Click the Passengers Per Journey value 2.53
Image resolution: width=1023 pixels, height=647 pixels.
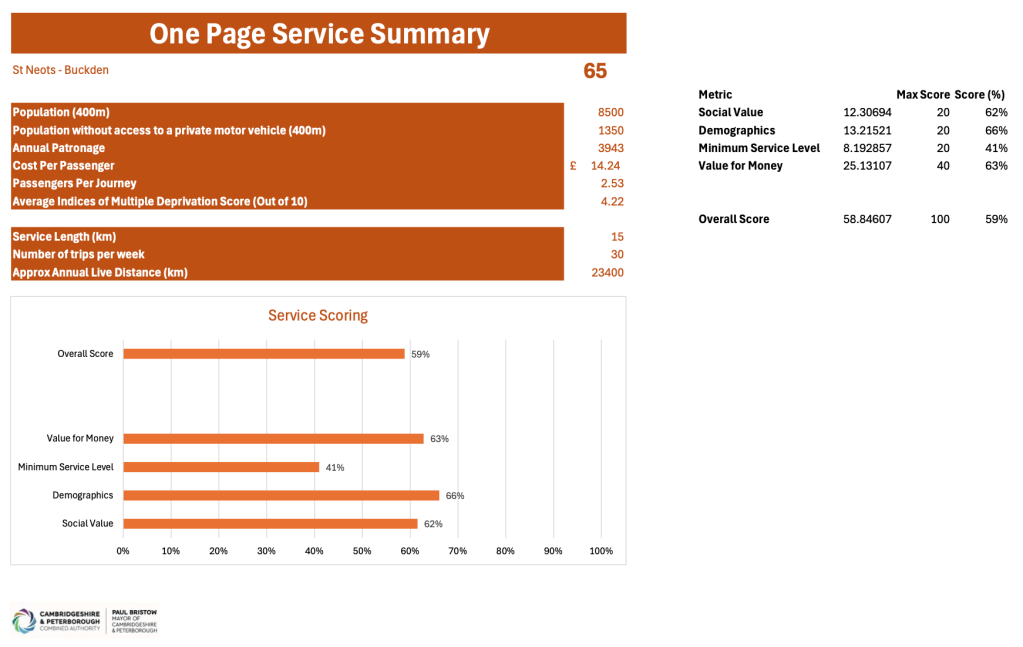pos(611,184)
